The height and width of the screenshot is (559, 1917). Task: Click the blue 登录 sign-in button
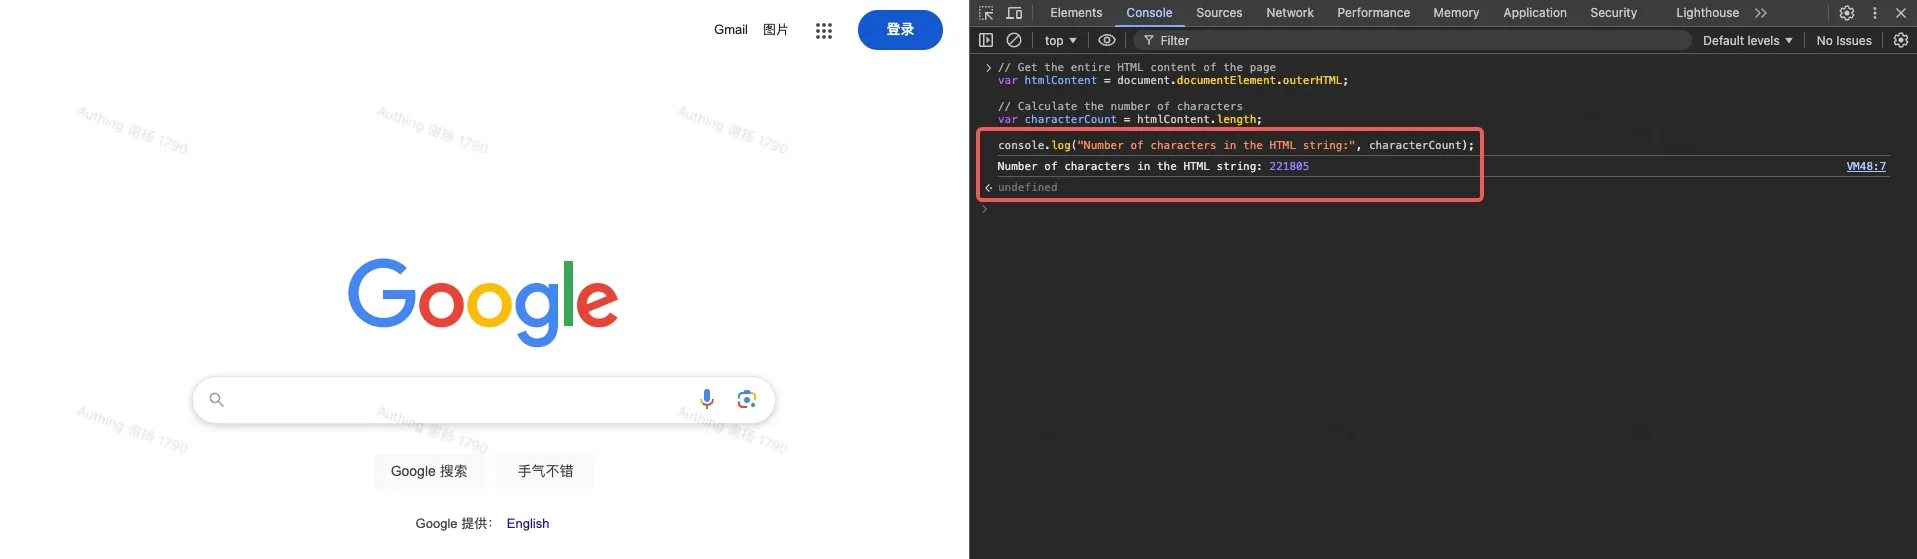click(900, 30)
